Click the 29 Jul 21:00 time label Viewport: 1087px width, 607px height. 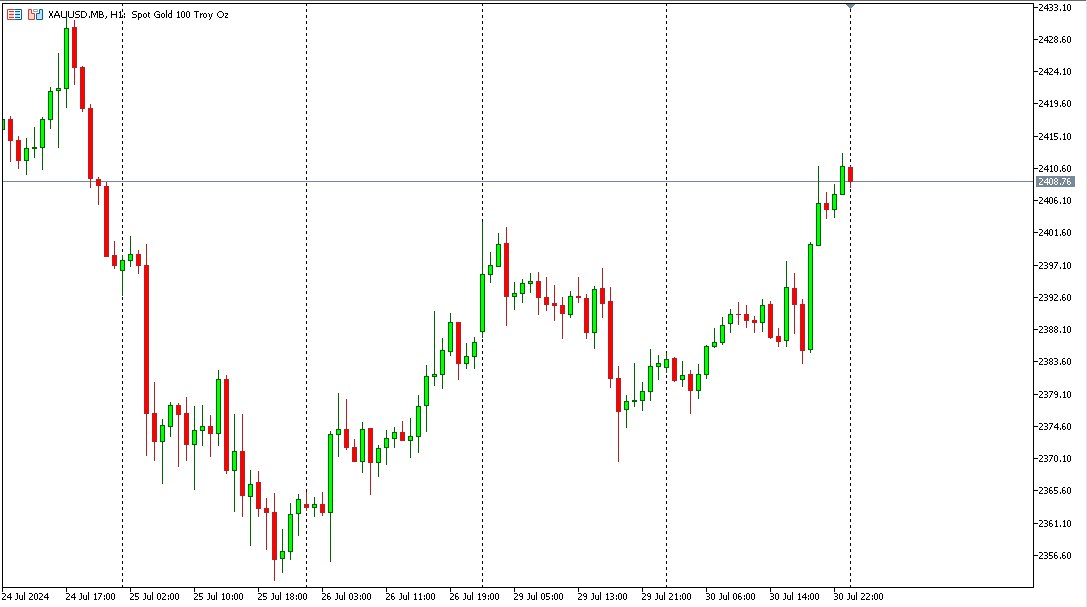666,597
